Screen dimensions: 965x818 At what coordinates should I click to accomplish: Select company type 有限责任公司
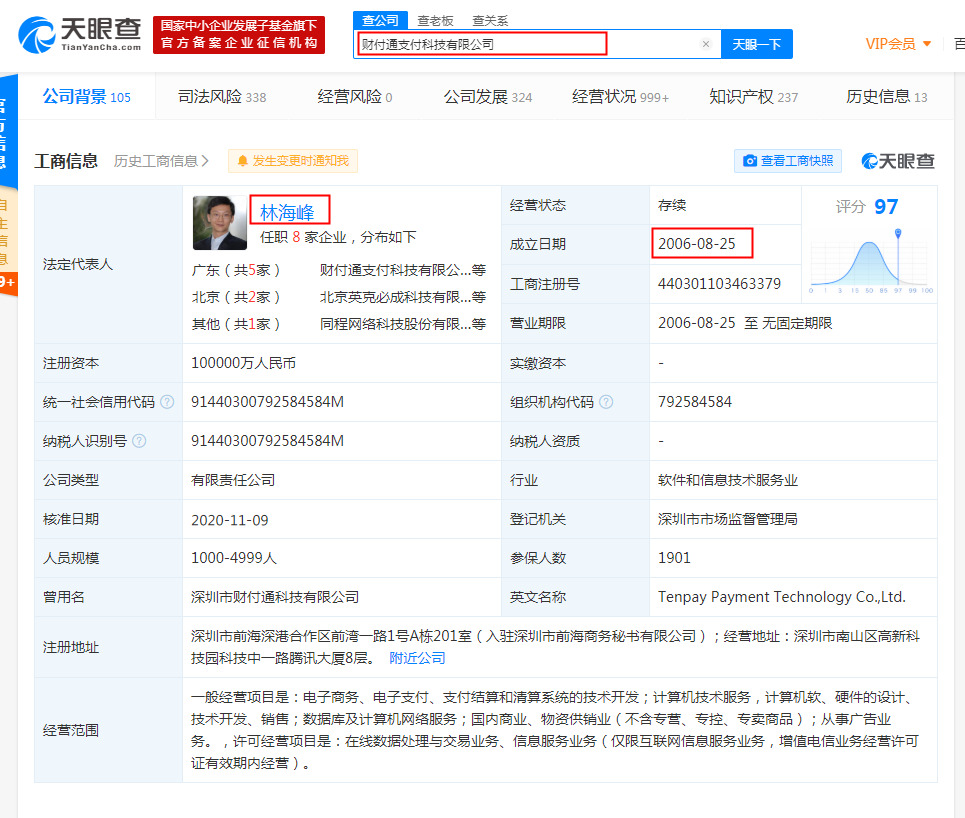(x=233, y=480)
